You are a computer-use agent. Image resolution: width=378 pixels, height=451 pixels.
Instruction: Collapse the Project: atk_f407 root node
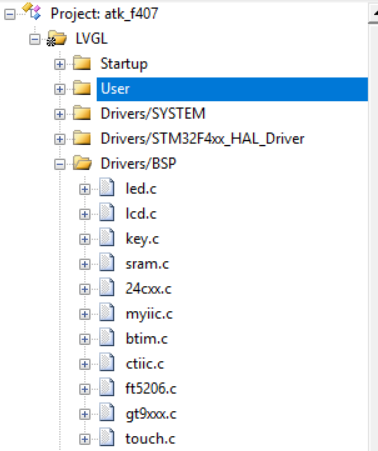tap(10, 14)
